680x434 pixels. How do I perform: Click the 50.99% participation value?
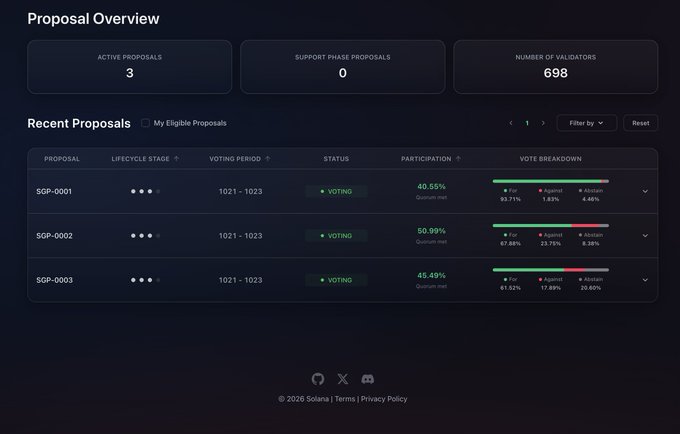click(x=431, y=231)
